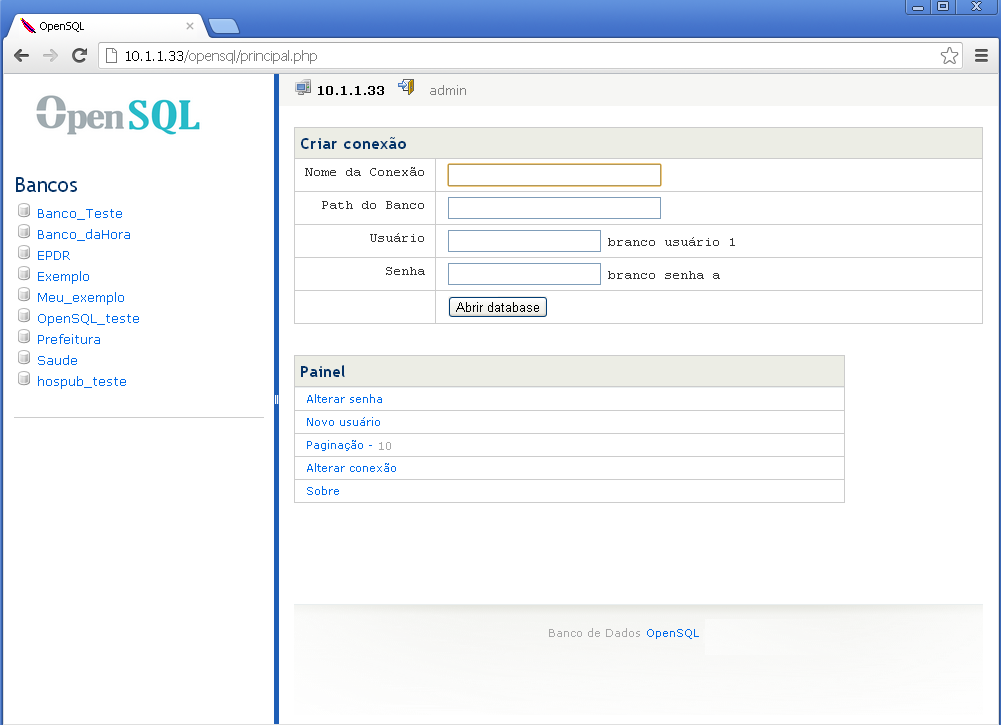The width and height of the screenshot is (1001, 725).
Task: Click the 'branco senha a' hint text
Action: [664, 276]
